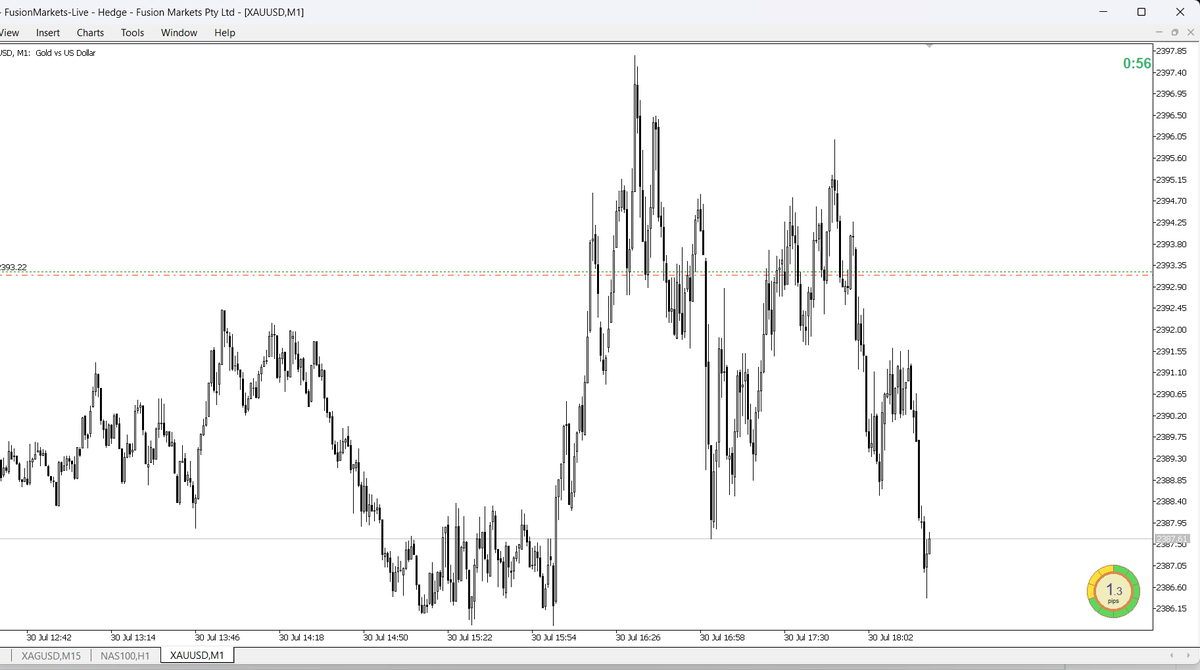Click the '30 Jul 13:46' time label
This screenshot has width=1200, height=670.
tap(218, 636)
